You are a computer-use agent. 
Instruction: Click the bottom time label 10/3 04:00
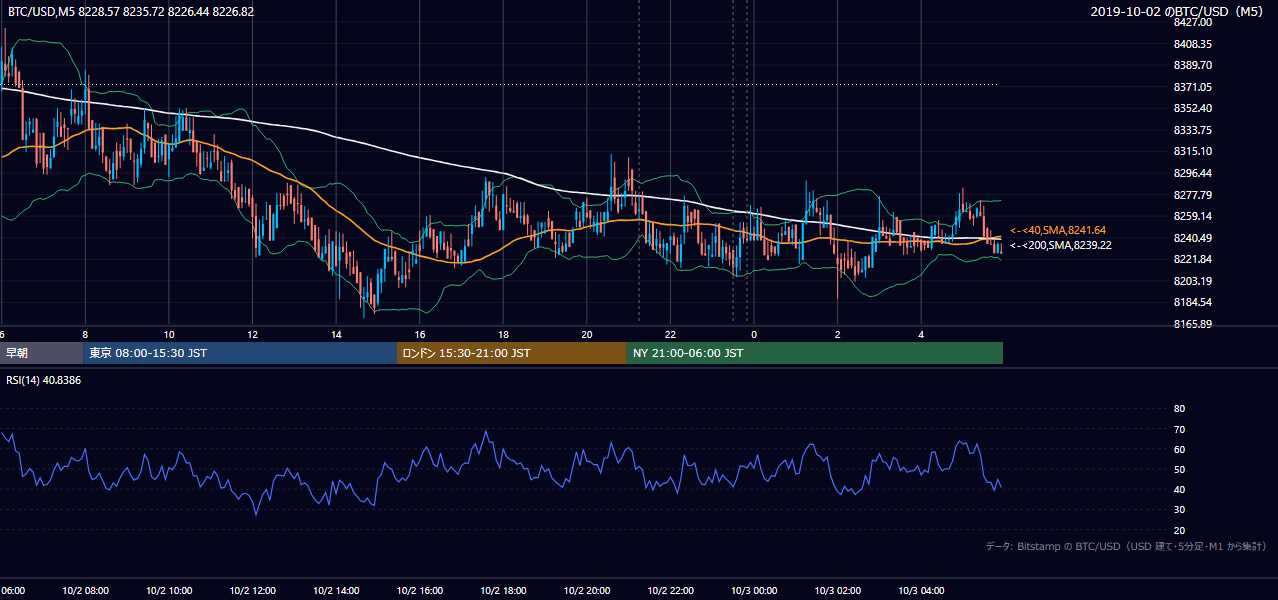921,591
